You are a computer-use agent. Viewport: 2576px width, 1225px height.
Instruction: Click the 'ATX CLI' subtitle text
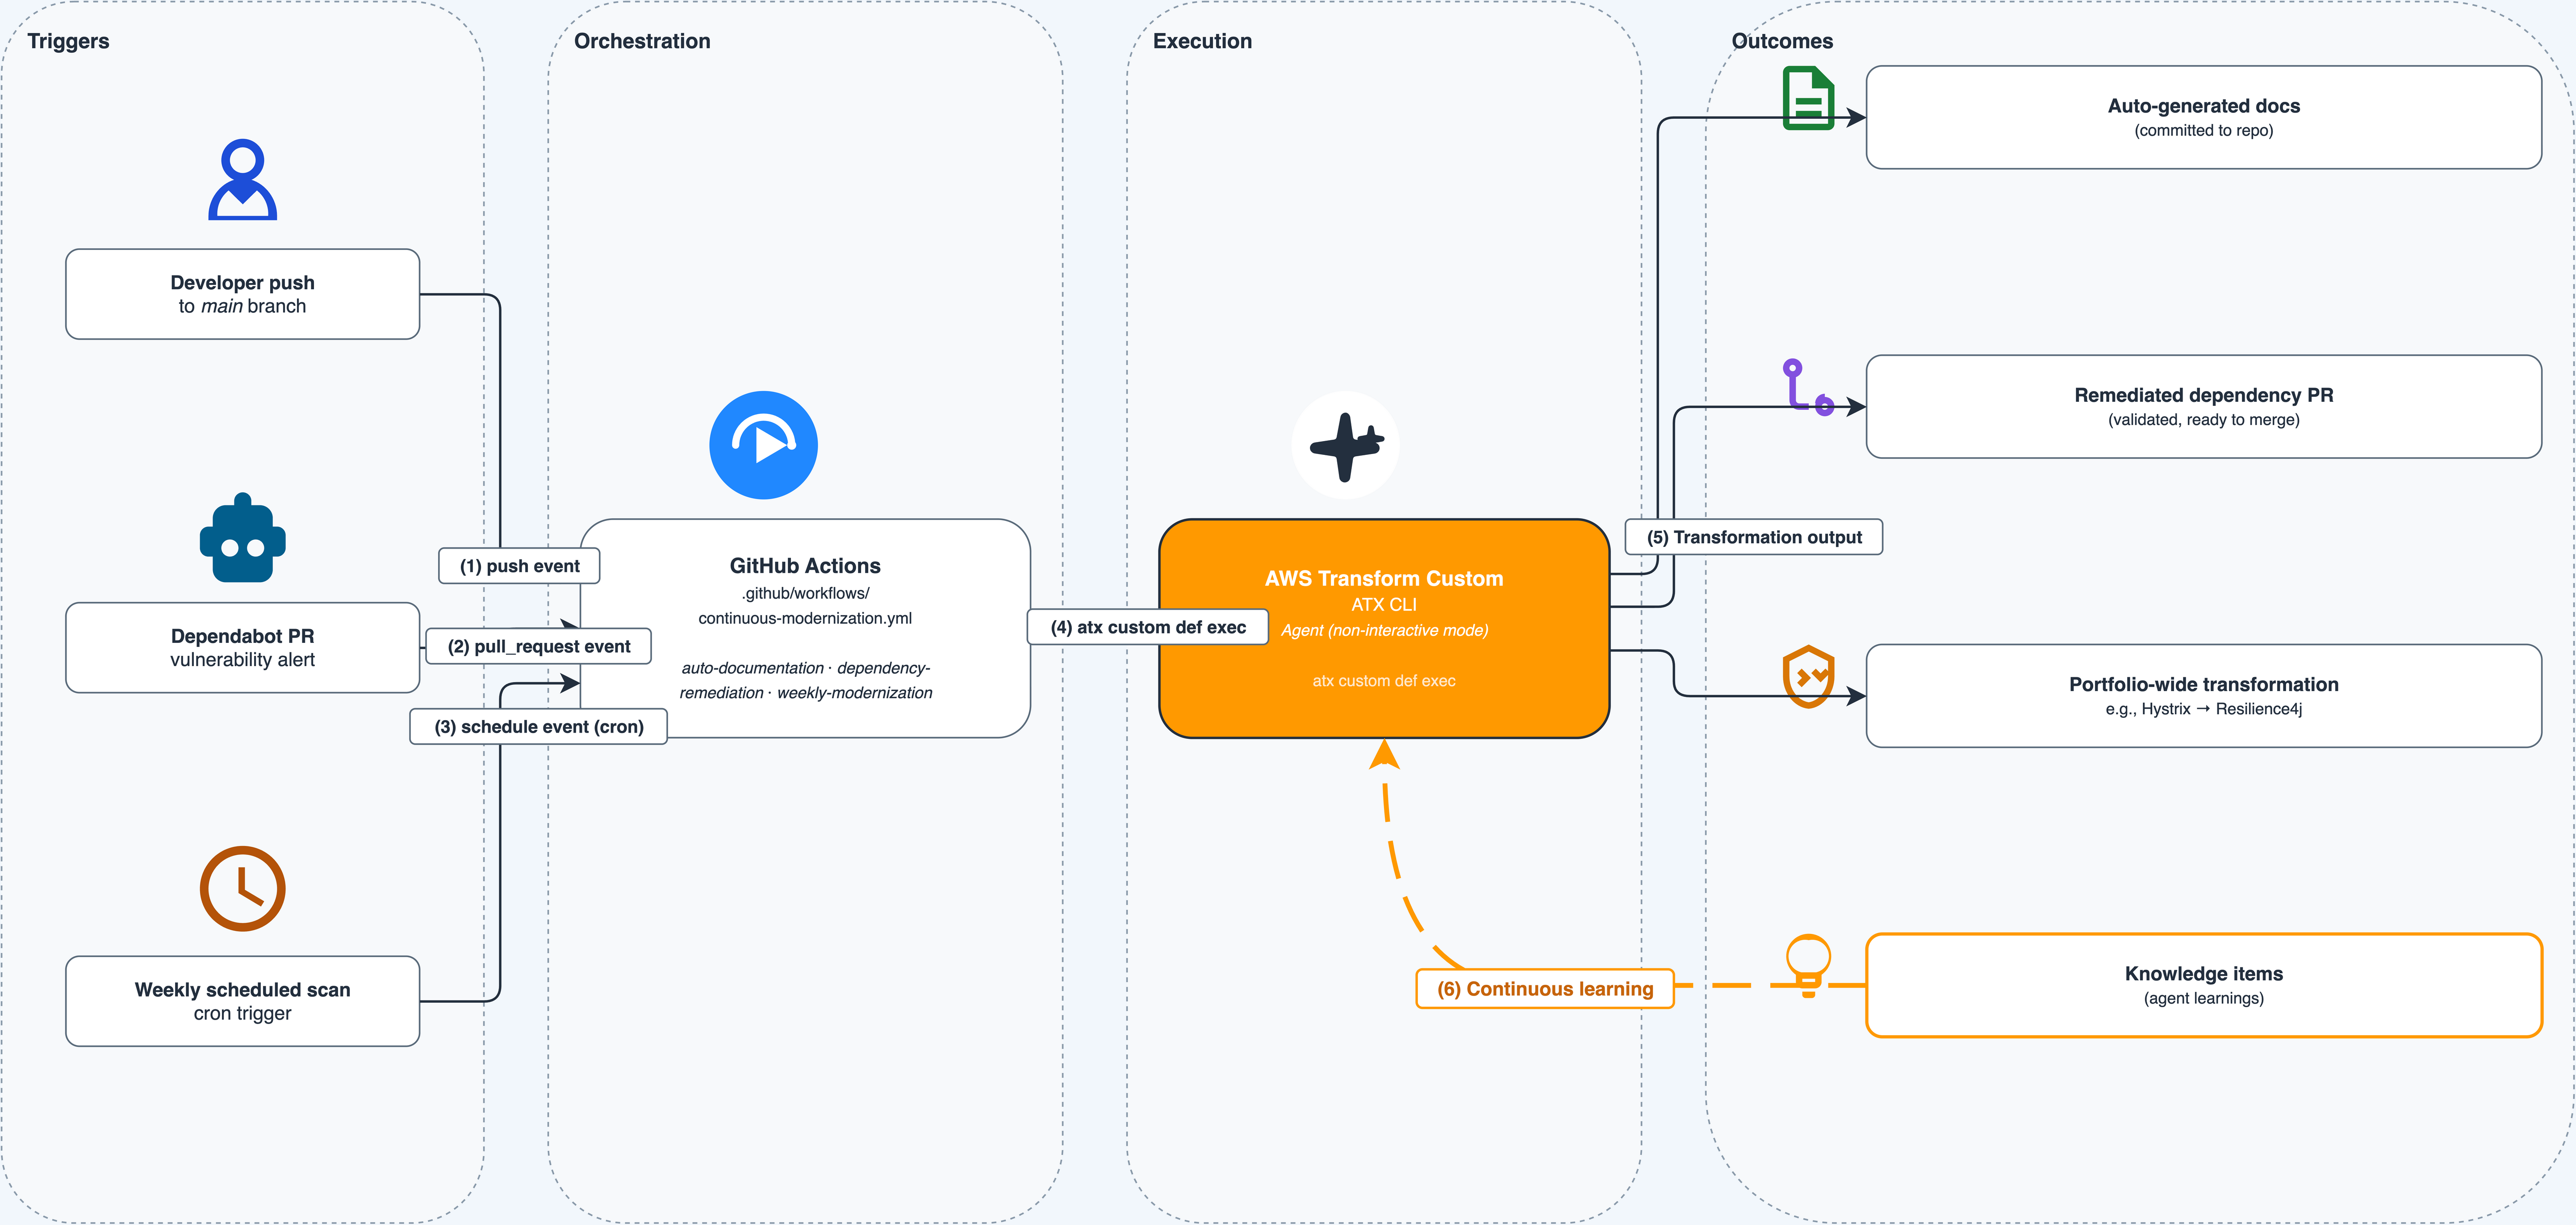pyautogui.click(x=1384, y=604)
